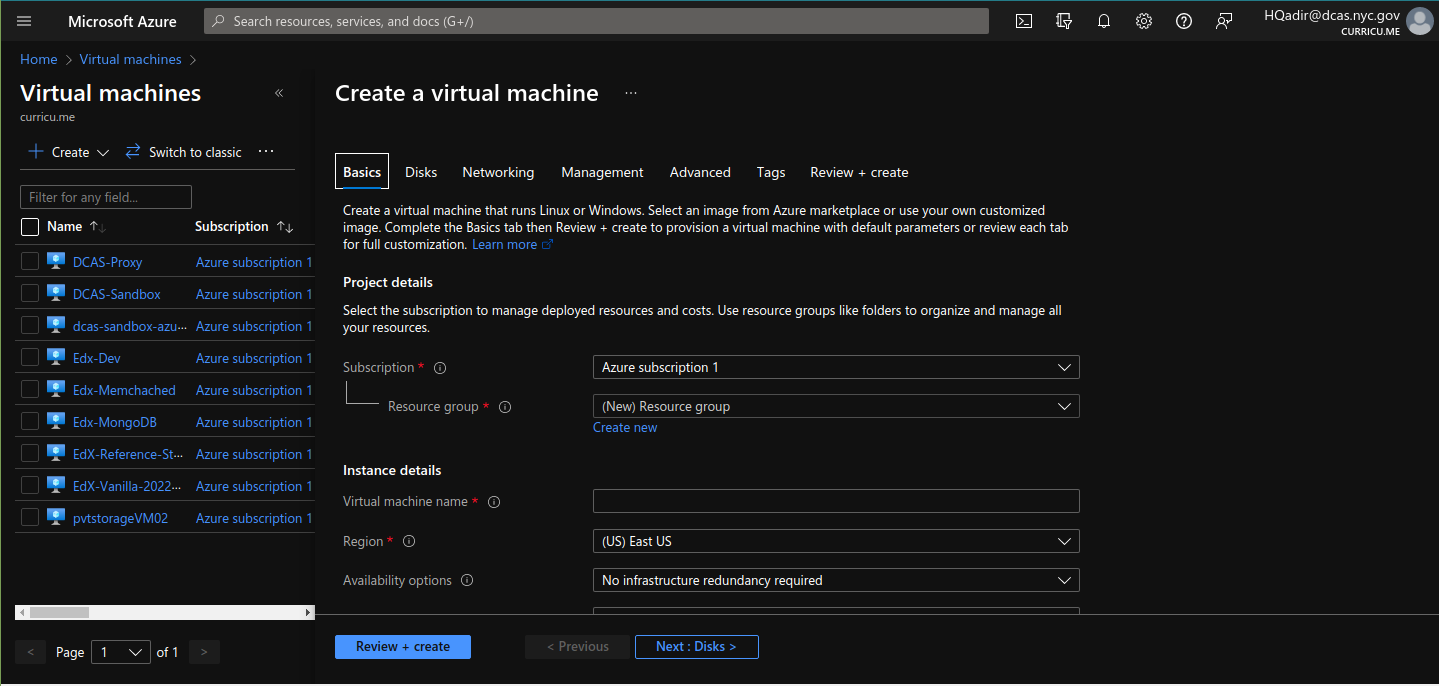This screenshot has height=686, width=1439.
Task: Check the Edx-Memchached row checkbox
Action: point(30,390)
